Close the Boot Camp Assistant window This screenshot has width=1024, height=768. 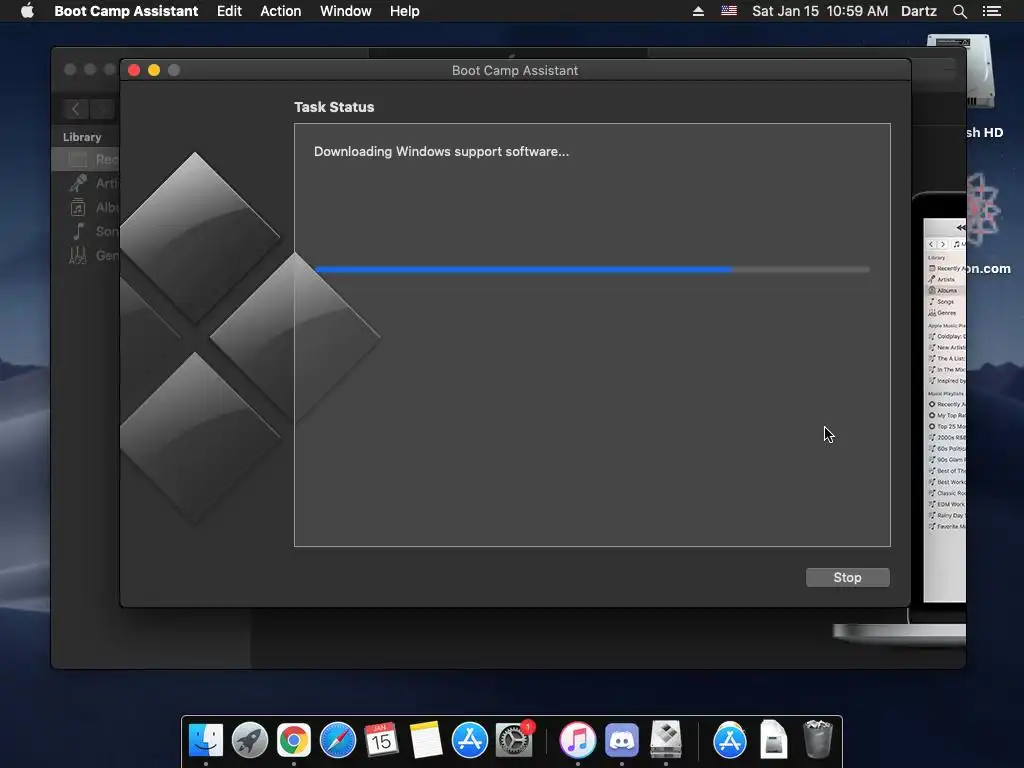click(x=134, y=70)
